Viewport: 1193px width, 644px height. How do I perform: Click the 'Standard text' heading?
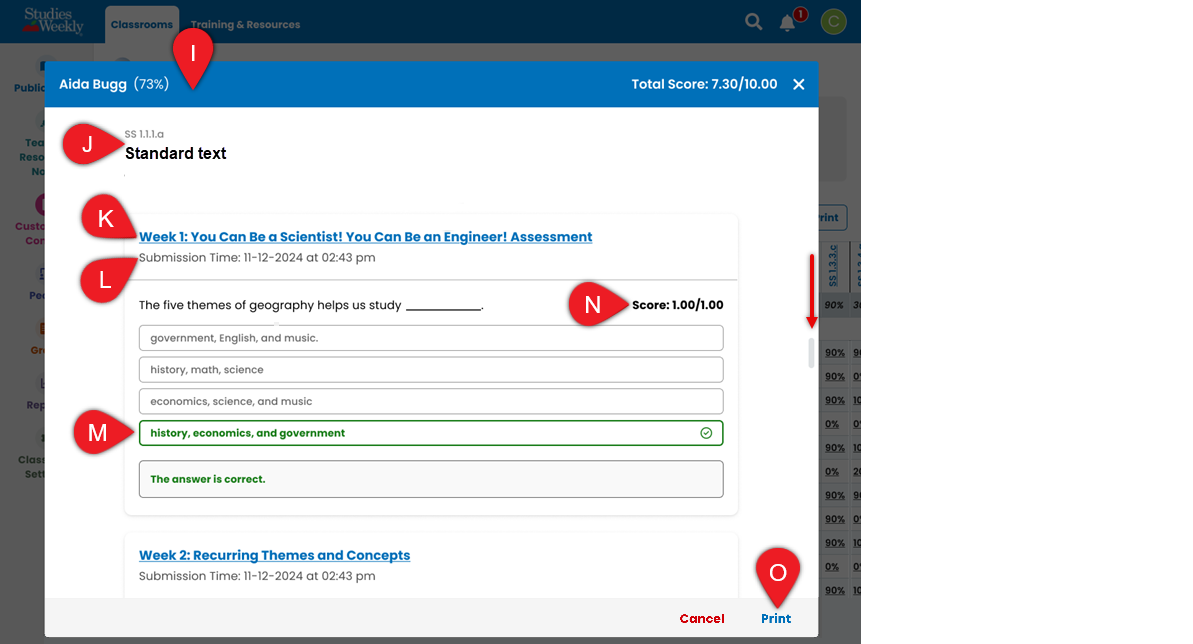176,154
